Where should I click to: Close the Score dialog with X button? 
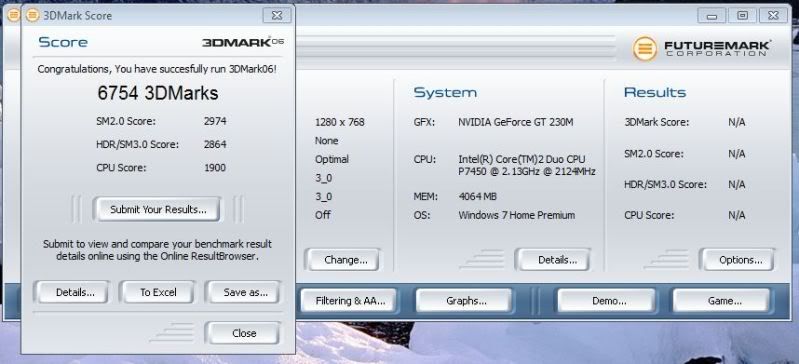(277, 15)
